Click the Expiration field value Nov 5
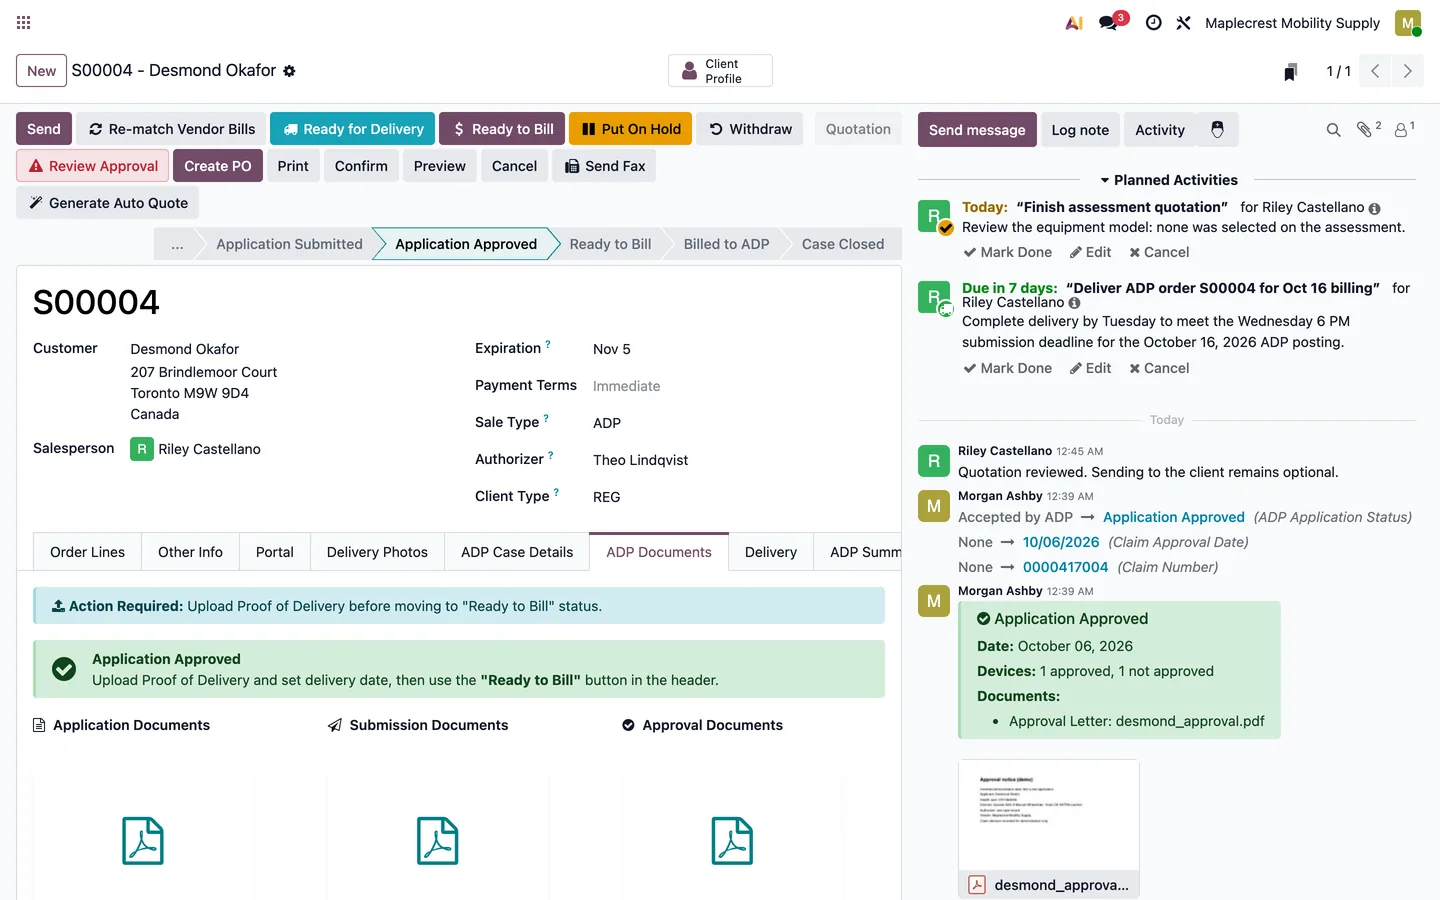 612,349
